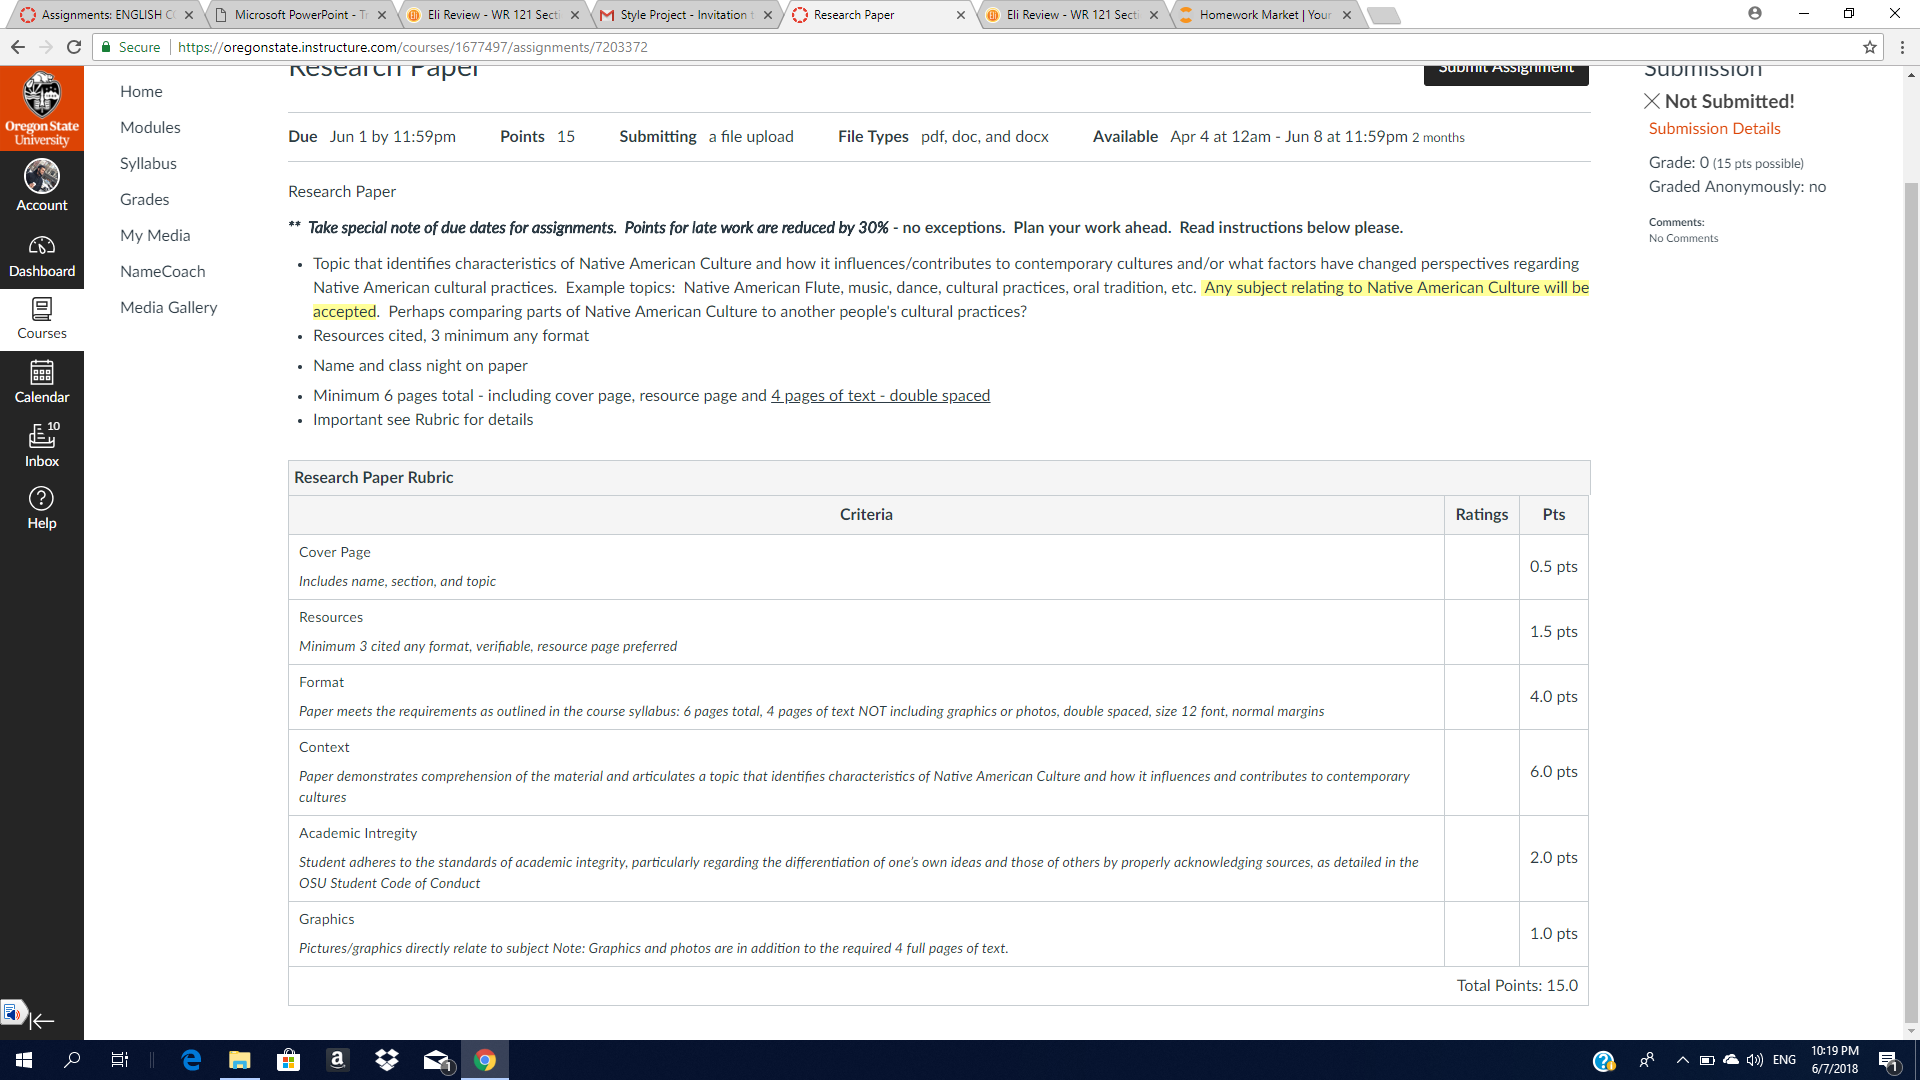The height and width of the screenshot is (1080, 1920).
Task: Open File Explorer from taskbar
Action: click(x=240, y=1060)
